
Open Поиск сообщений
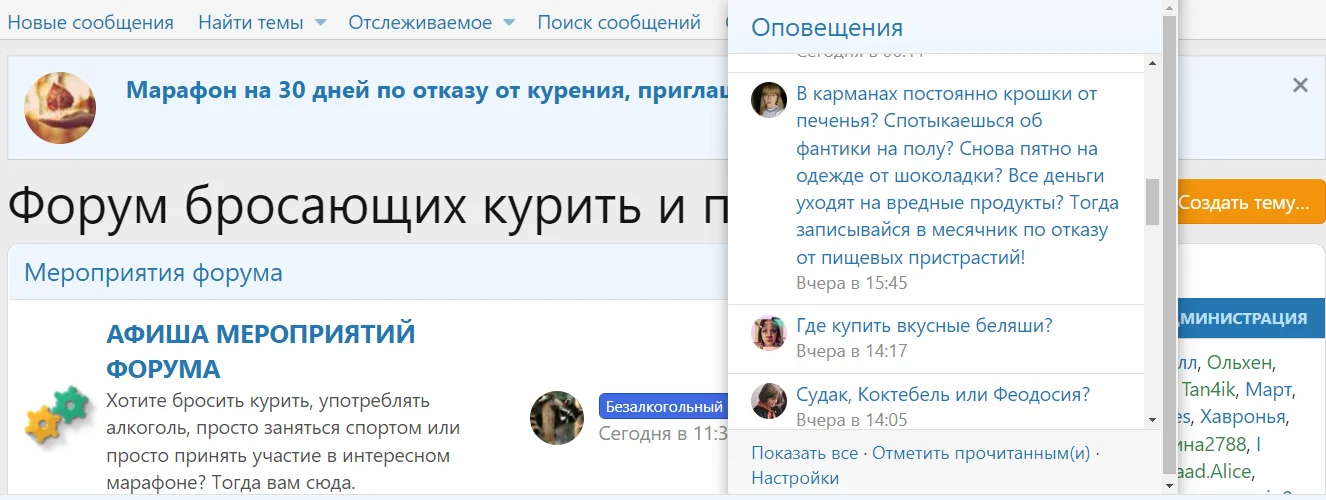pos(619,22)
